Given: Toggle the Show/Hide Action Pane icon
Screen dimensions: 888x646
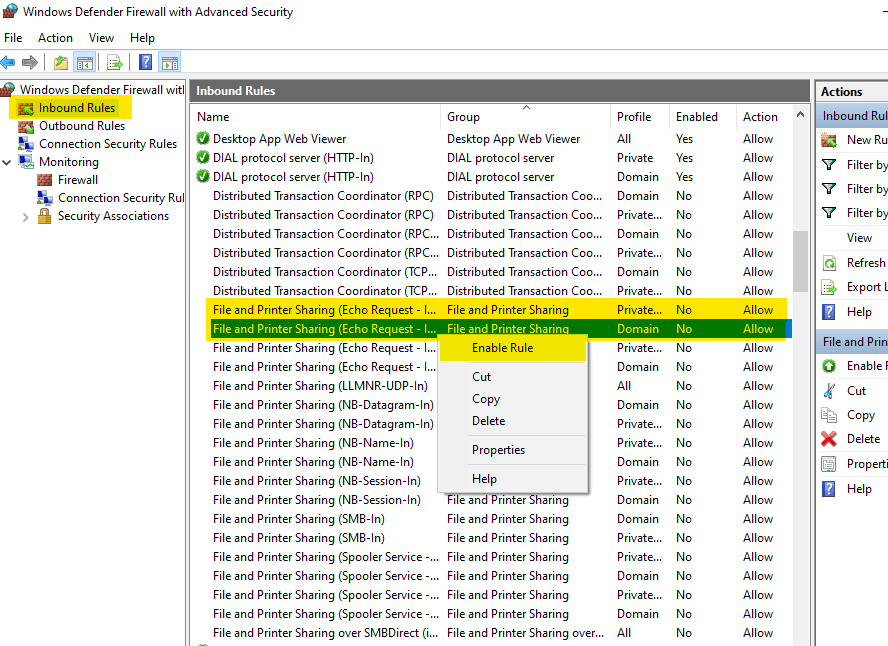Looking at the screenshot, I should [x=170, y=62].
